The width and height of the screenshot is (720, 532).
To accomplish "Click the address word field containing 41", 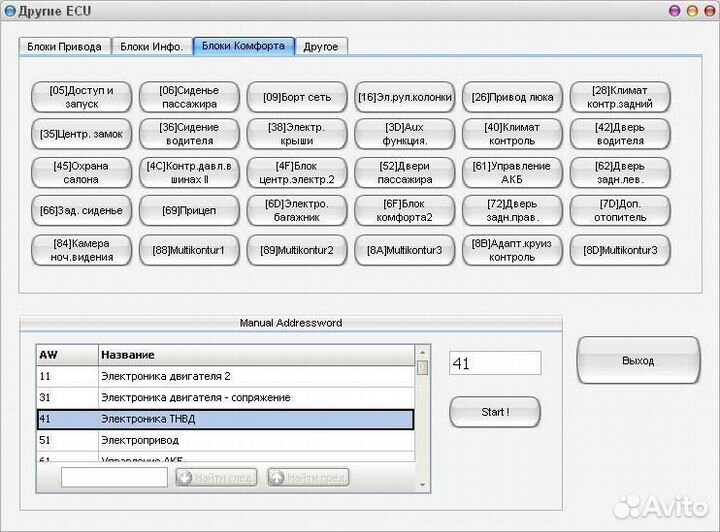I will 494,363.
